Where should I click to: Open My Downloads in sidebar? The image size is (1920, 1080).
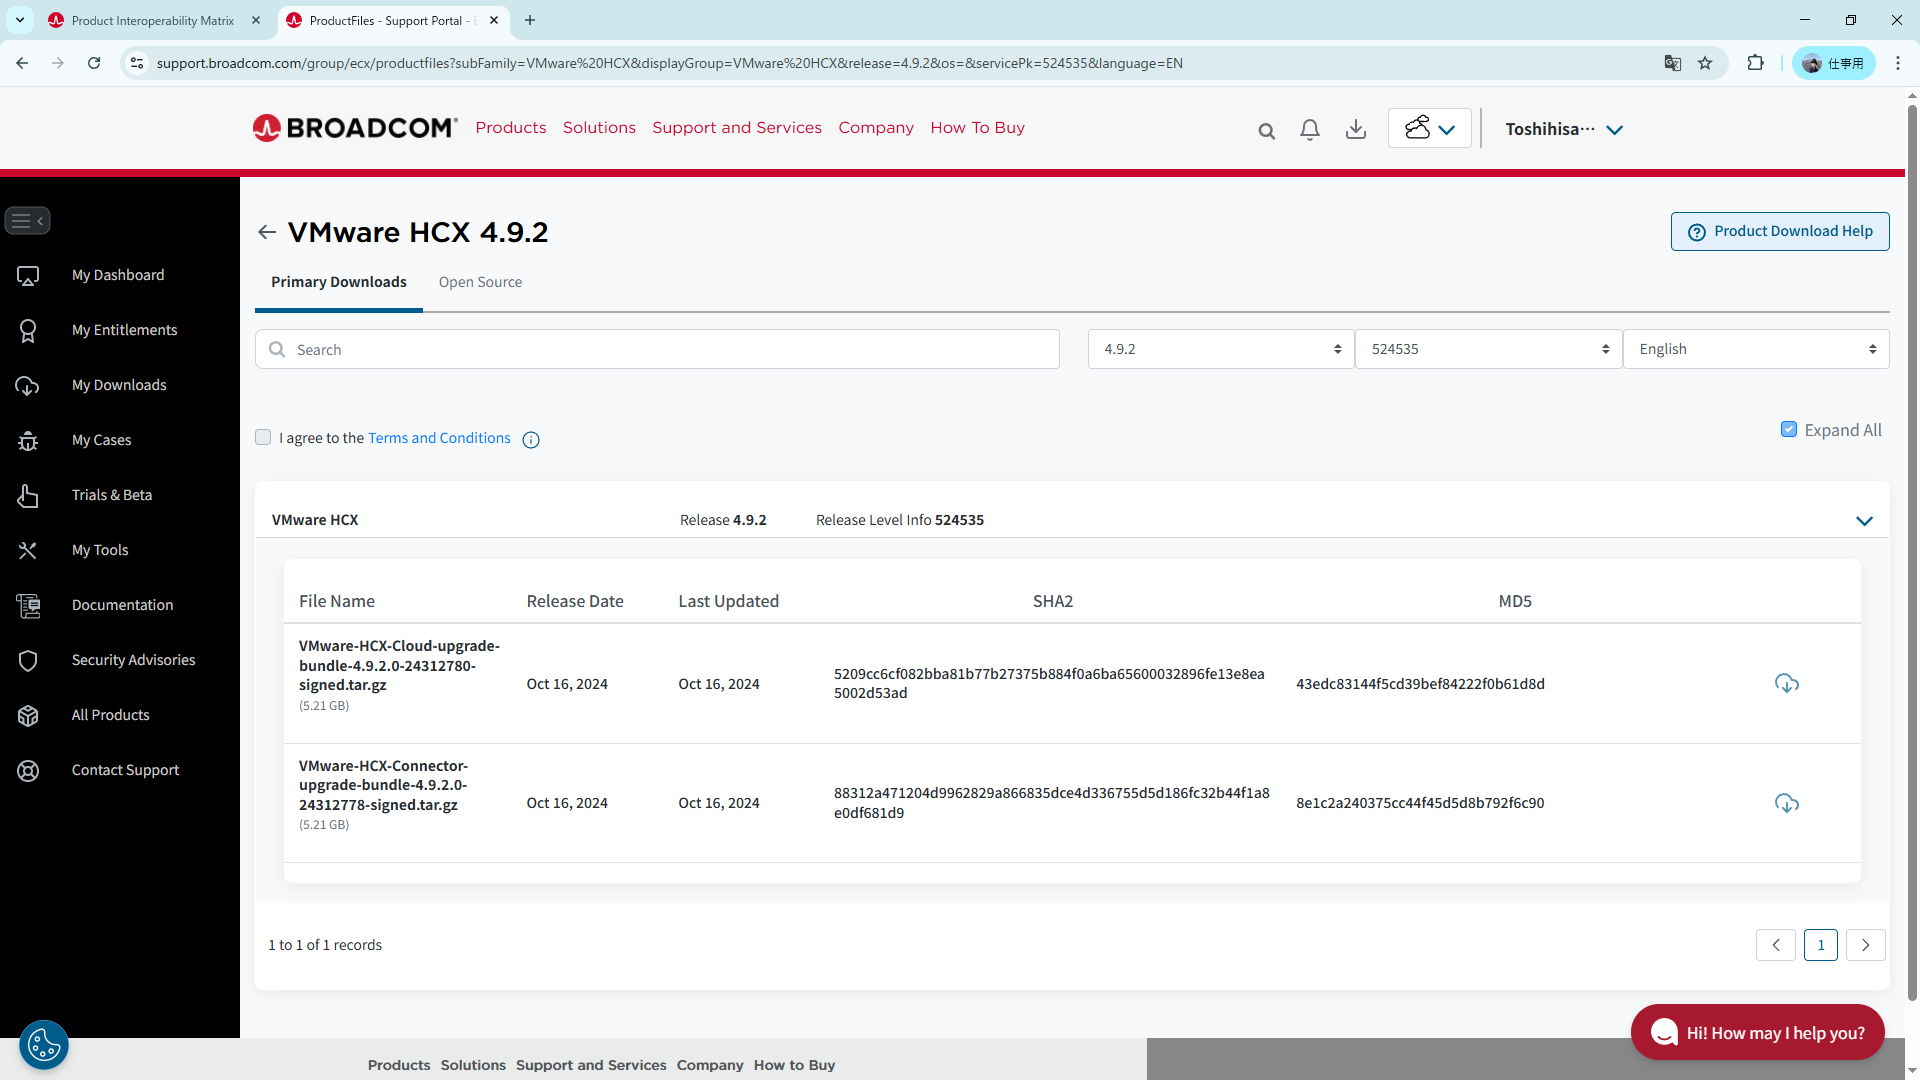(x=119, y=385)
